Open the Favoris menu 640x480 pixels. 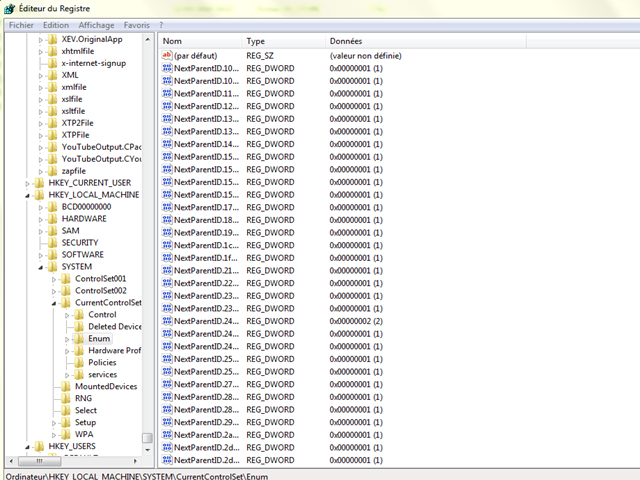(x=137, y=23)
